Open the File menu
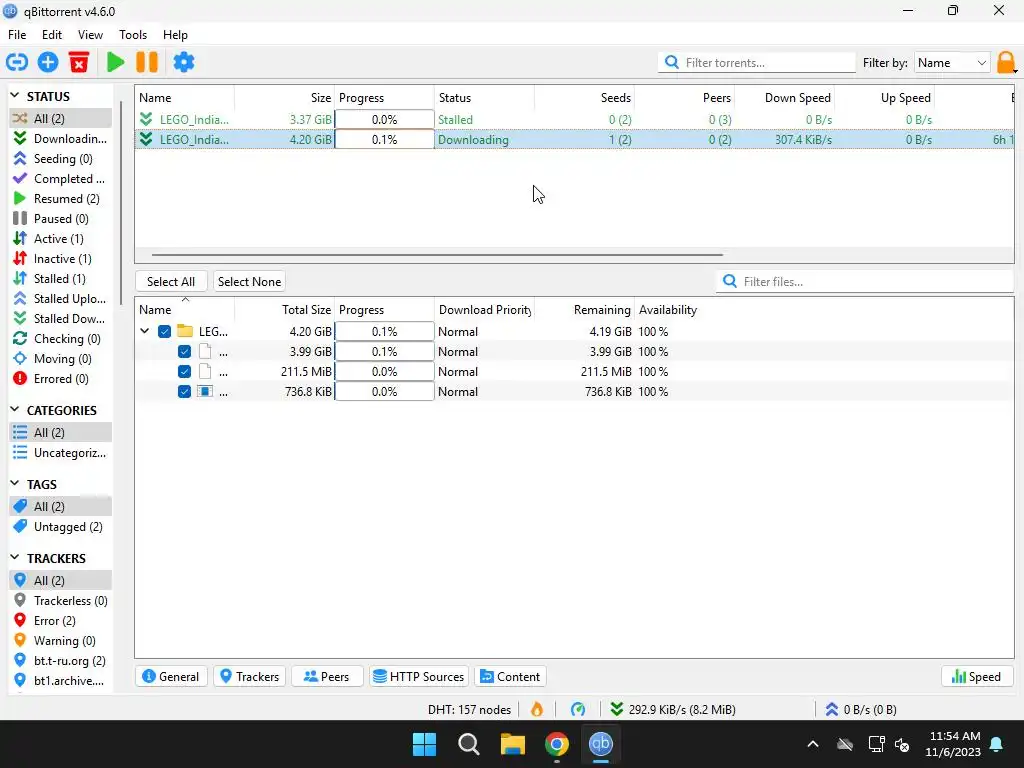This screenshot has height=768, width=1024. pos(17,35)
